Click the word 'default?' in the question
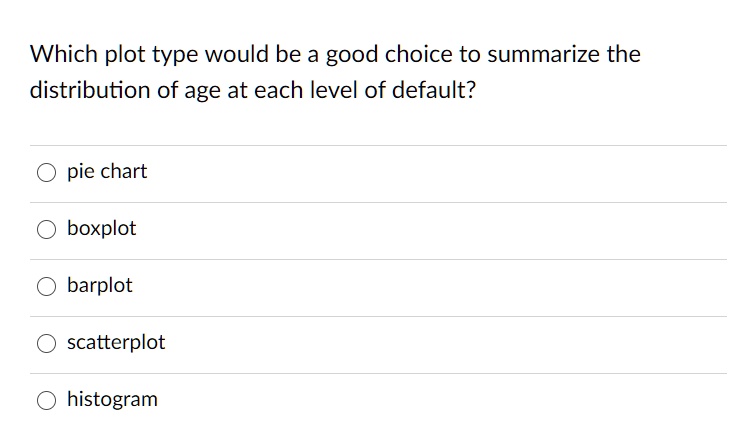Image resolution: width=737 pixels, height=439 pixels. pyautogui.click(x=434, y=89)
